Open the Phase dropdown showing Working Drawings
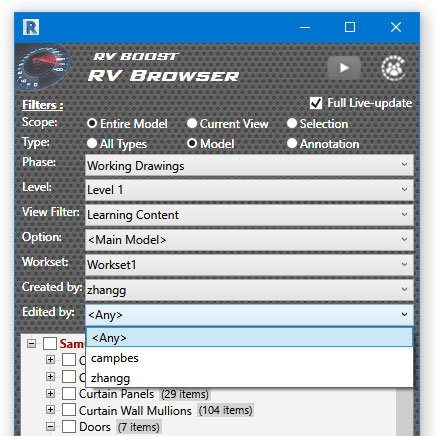 pos(249,165)
